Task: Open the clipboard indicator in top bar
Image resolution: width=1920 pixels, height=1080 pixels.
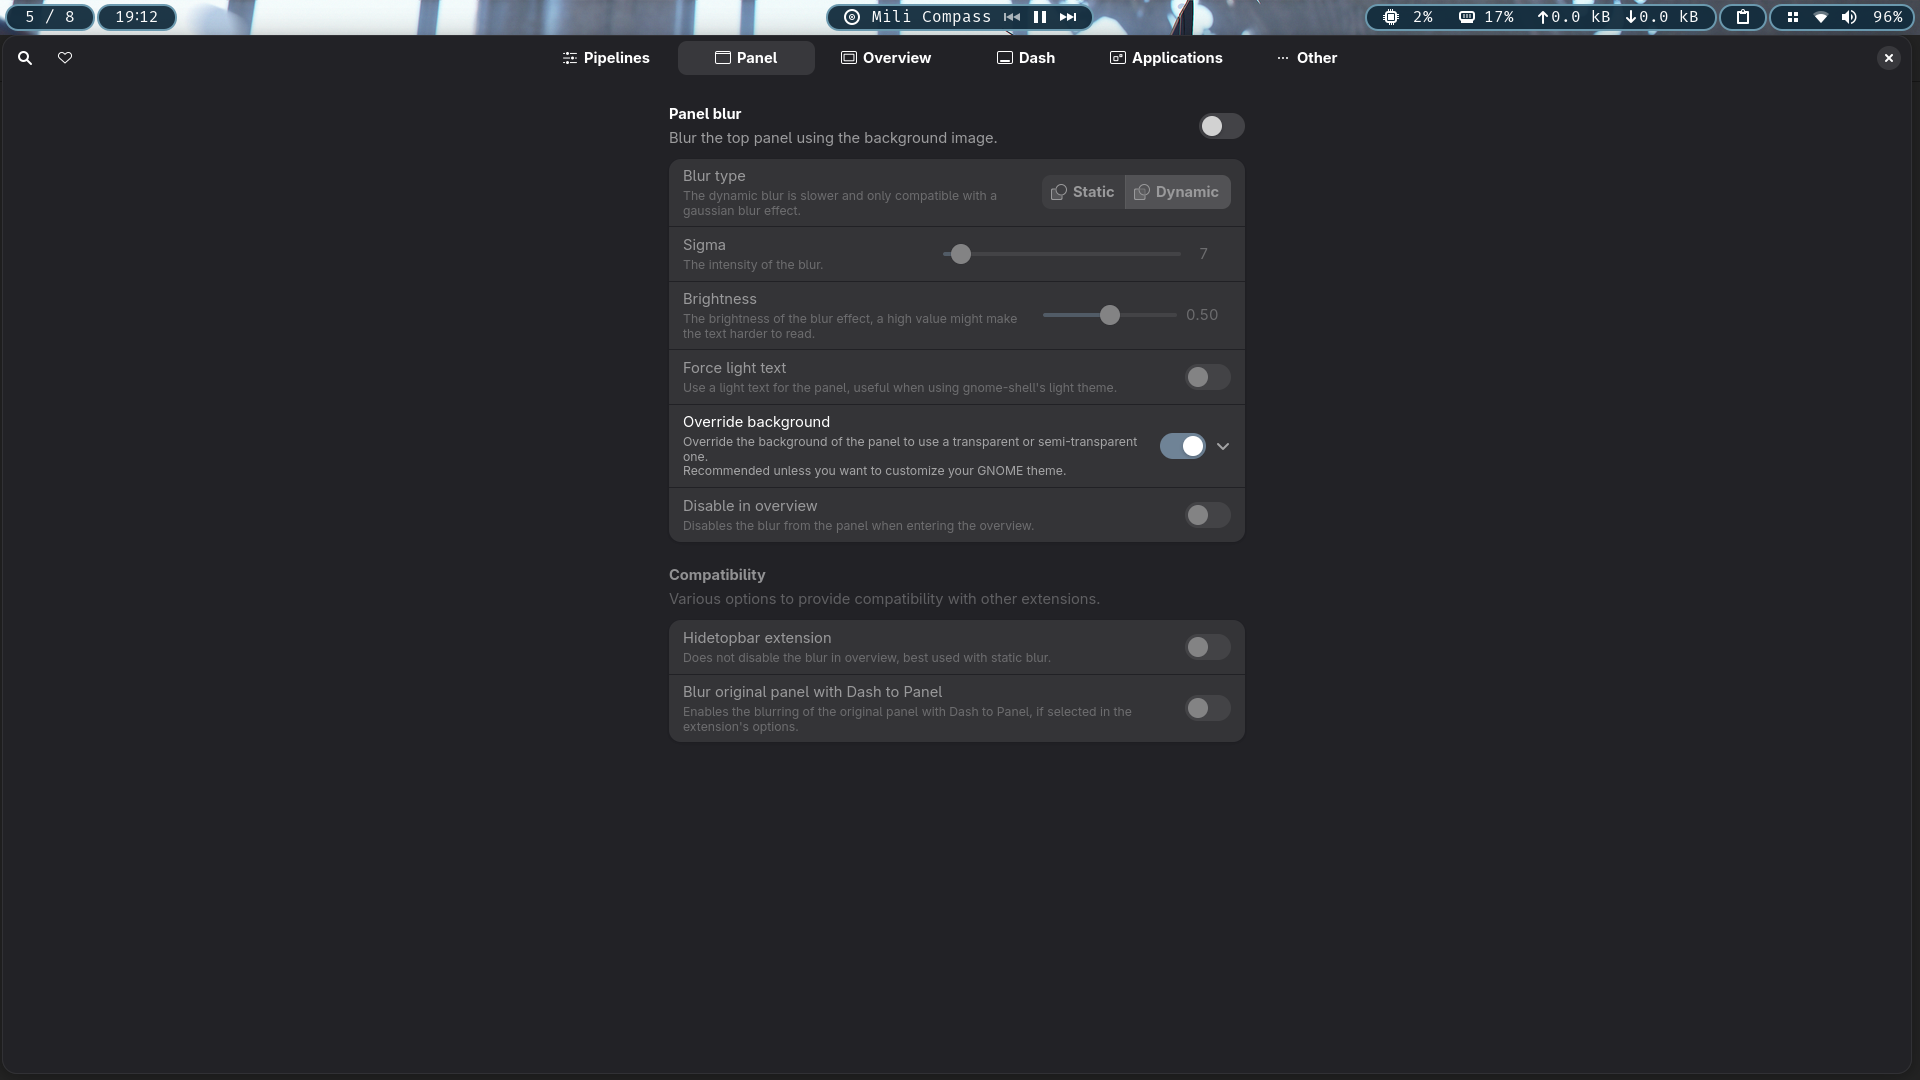Action: (1743, 17)
